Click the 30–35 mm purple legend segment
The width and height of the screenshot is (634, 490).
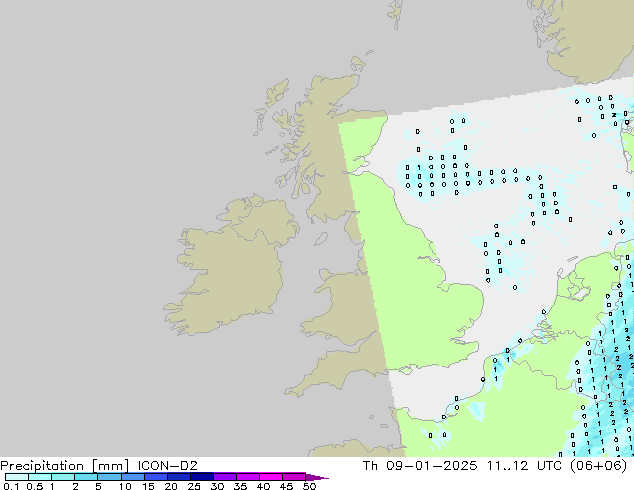pyautogui.click(x=224, y=477)
